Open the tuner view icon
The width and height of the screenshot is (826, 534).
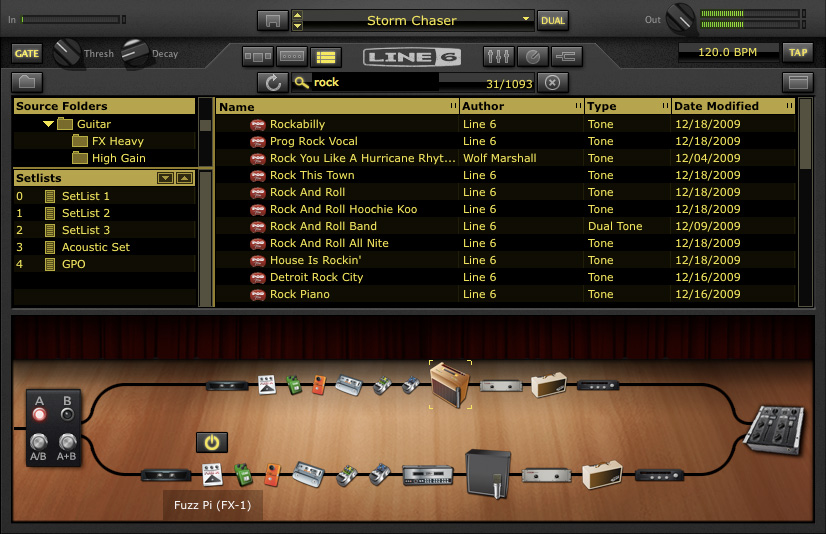point(532,55)
